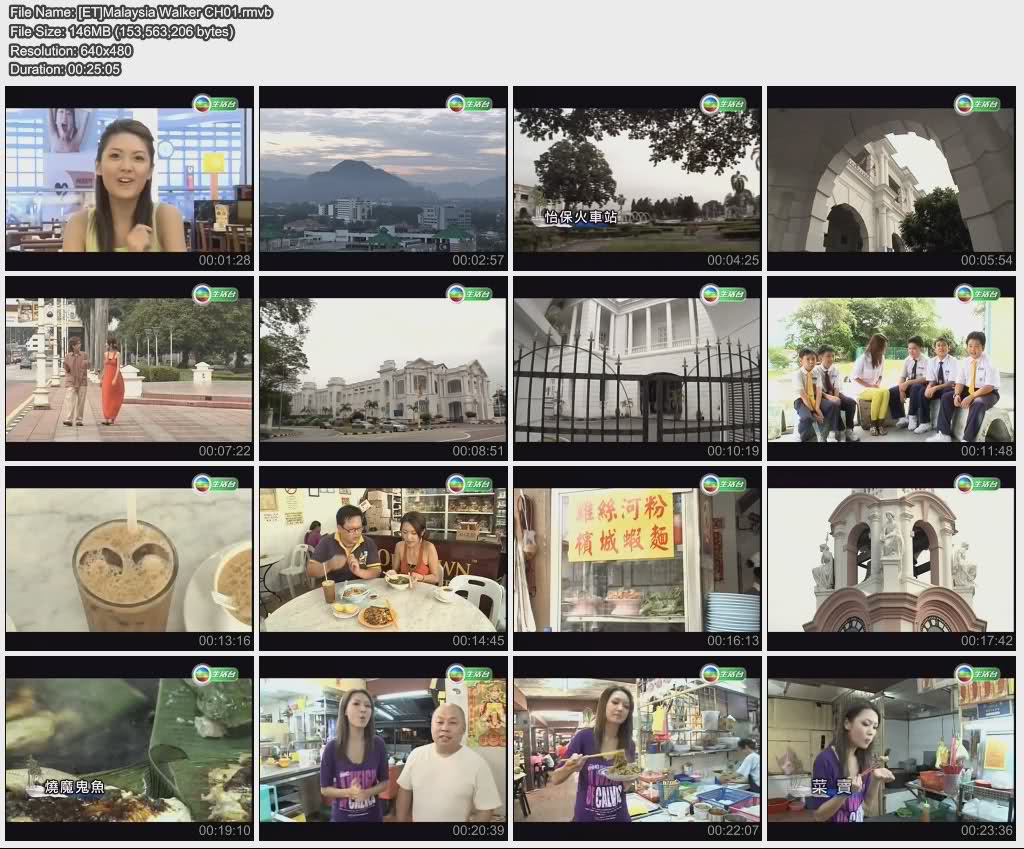Click the 00:04:25 timestamp
1024x849 pixels.
733,260
